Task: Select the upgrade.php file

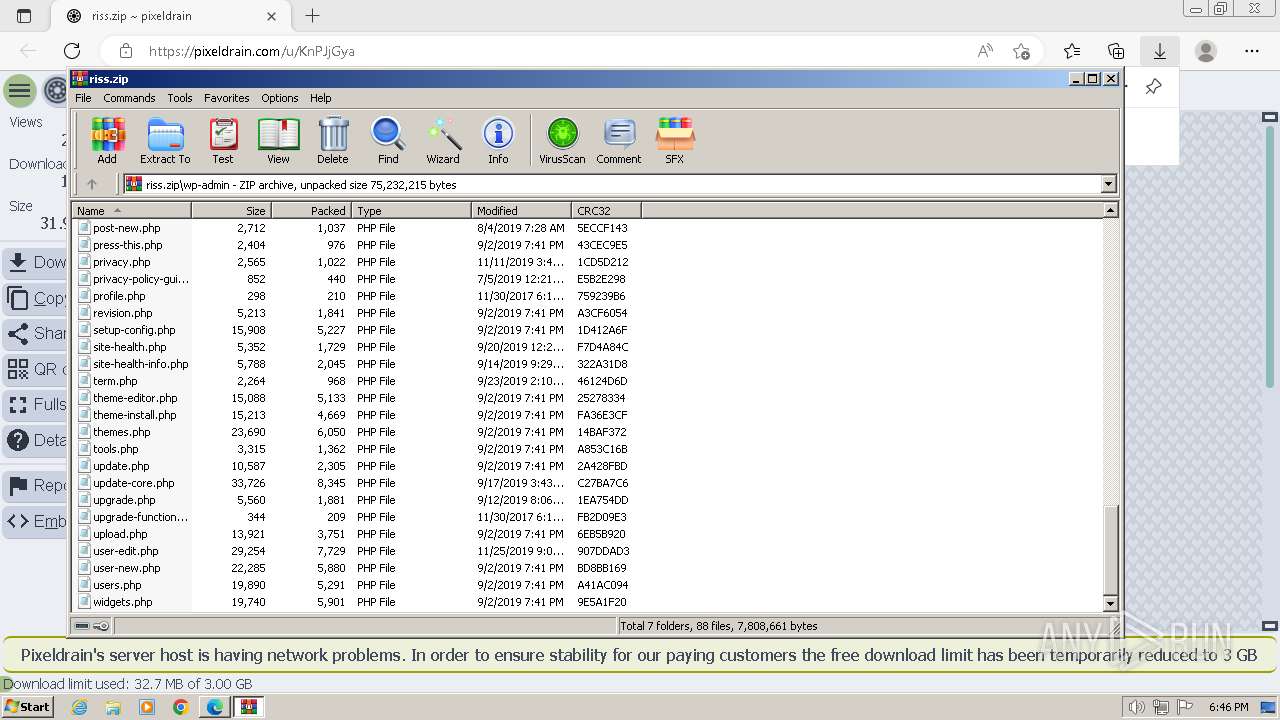Action: [x=124, y=500]
